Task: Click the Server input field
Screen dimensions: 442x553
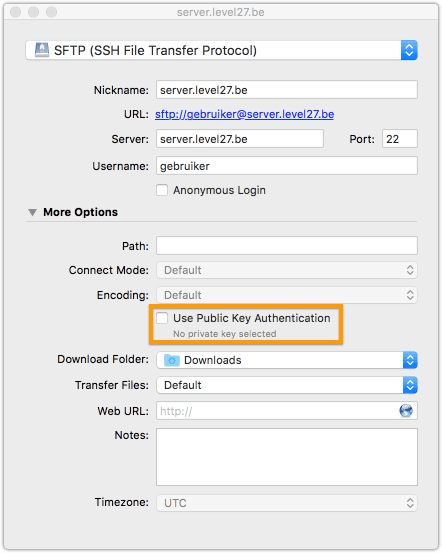Action: pos(240,139)
